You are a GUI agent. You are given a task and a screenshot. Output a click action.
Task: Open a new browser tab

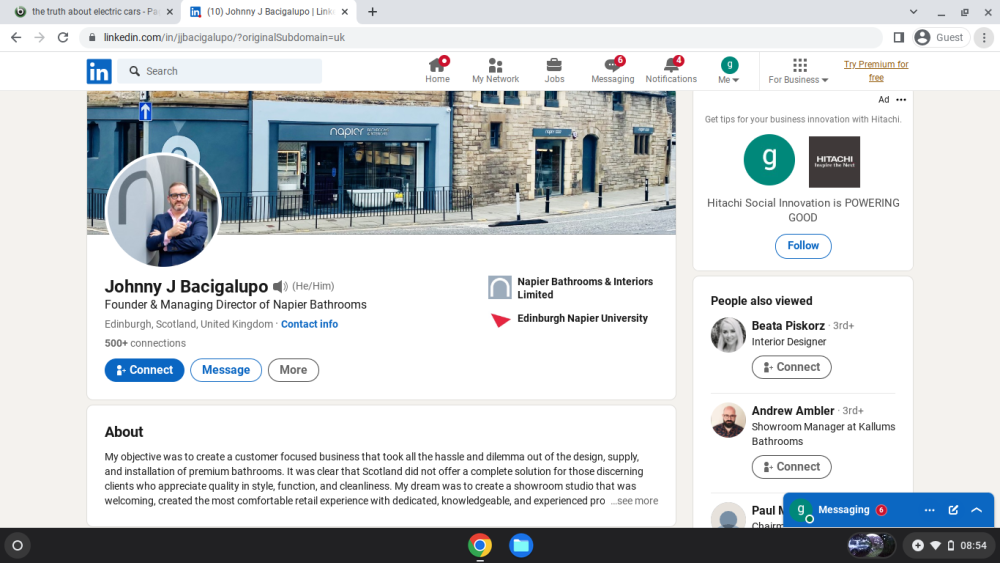[x=372, y=11]
